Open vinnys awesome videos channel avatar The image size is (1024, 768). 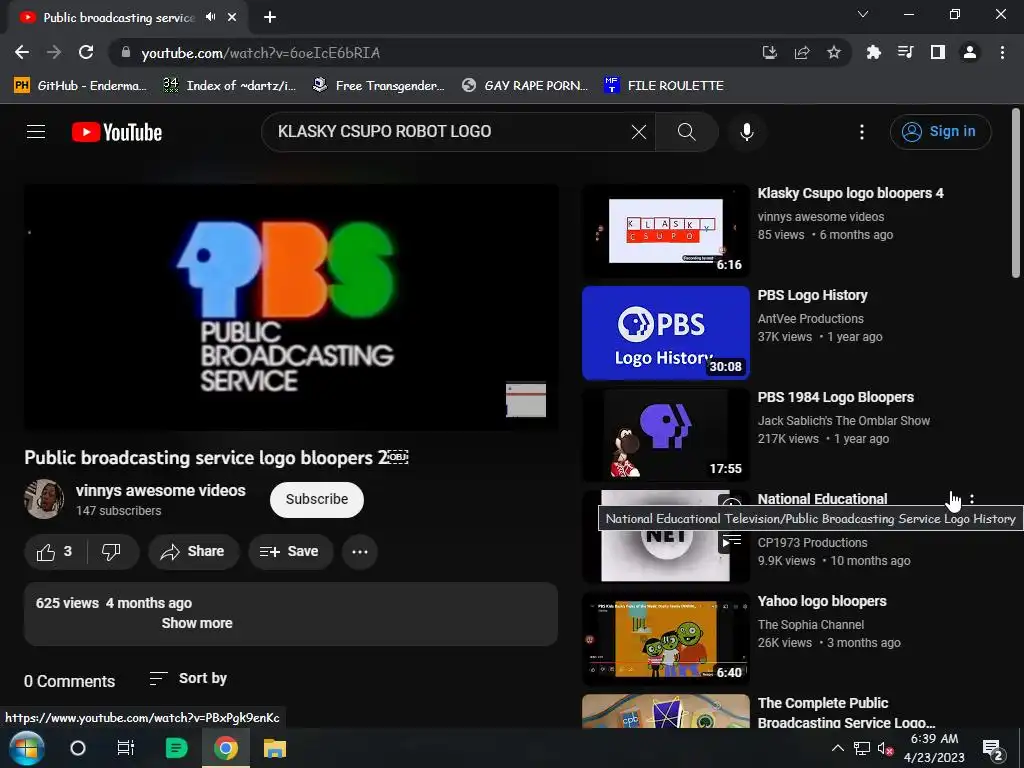[44, 500]
